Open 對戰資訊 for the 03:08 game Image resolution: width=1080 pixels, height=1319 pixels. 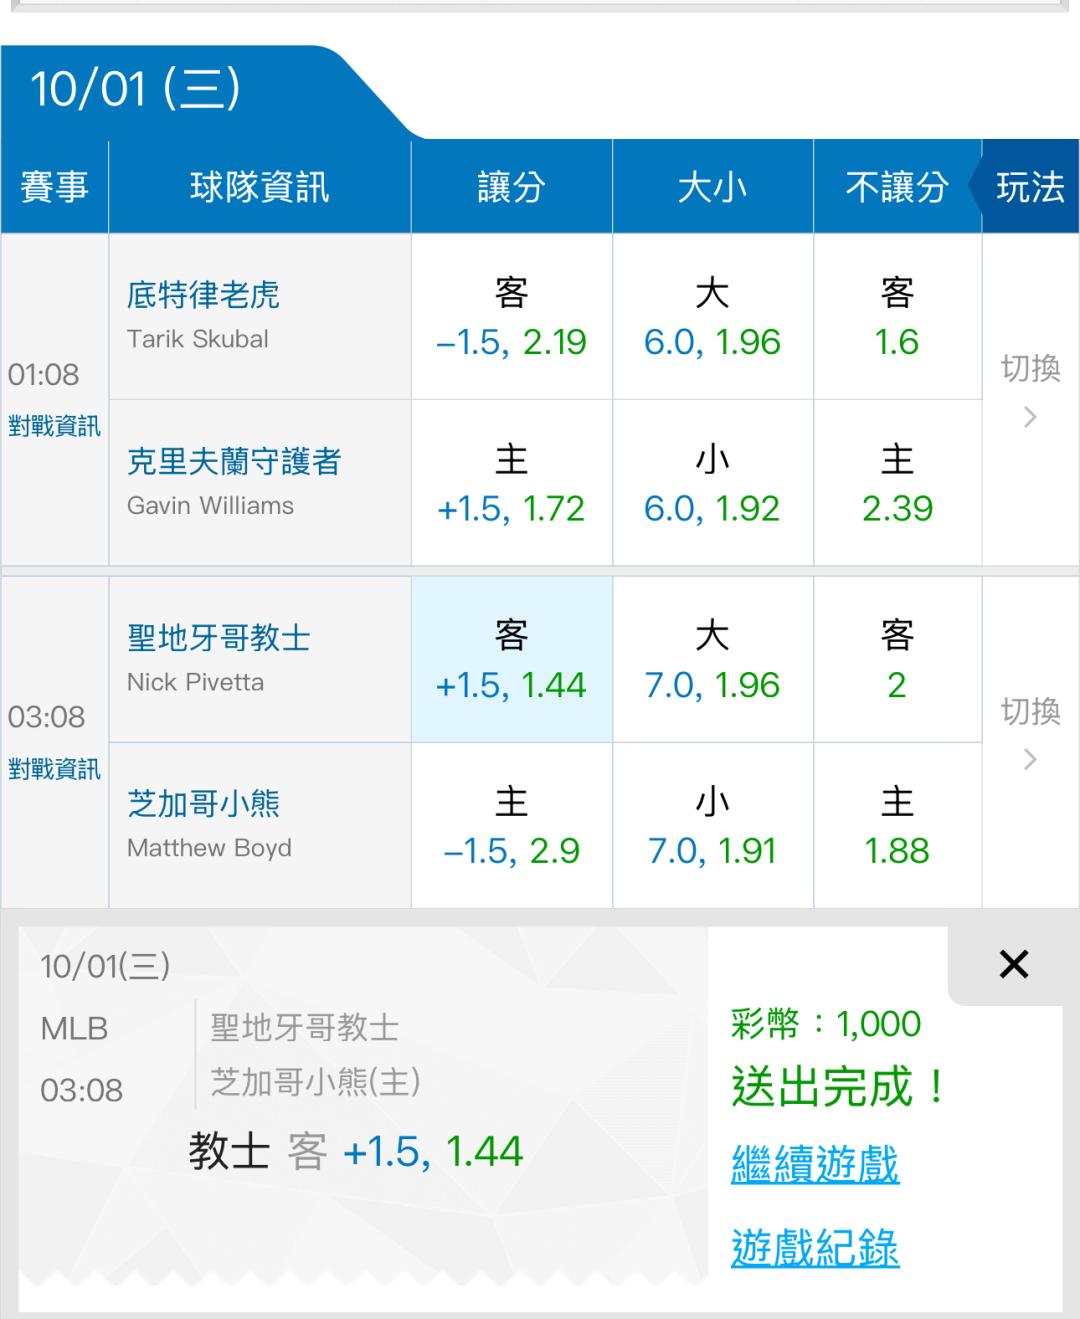pyautogui.click(x=54, y=769)
